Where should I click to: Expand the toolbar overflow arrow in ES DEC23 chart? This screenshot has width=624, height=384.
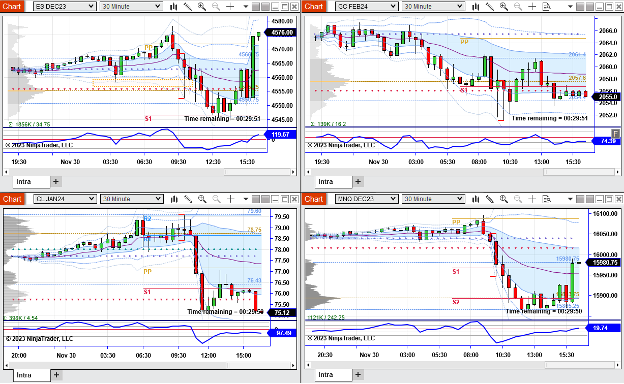click(x=246, y=7)
